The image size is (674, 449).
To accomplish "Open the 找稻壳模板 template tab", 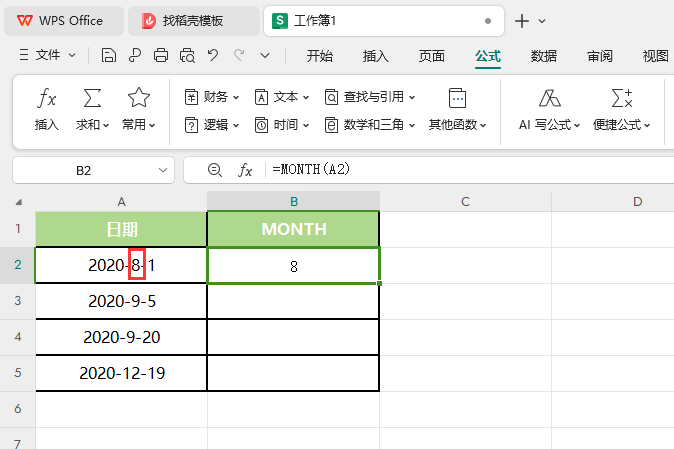I will (193, 21).
